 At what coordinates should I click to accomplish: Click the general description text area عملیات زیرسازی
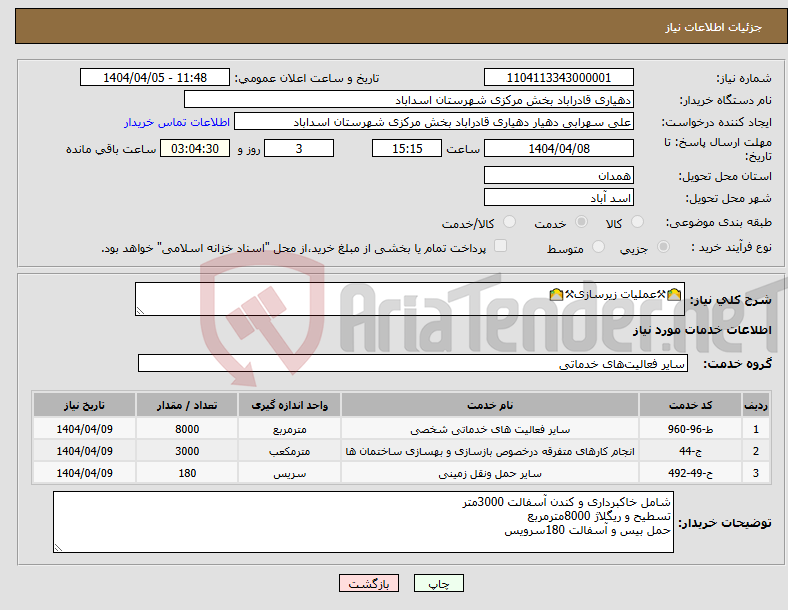click(410, 299)
